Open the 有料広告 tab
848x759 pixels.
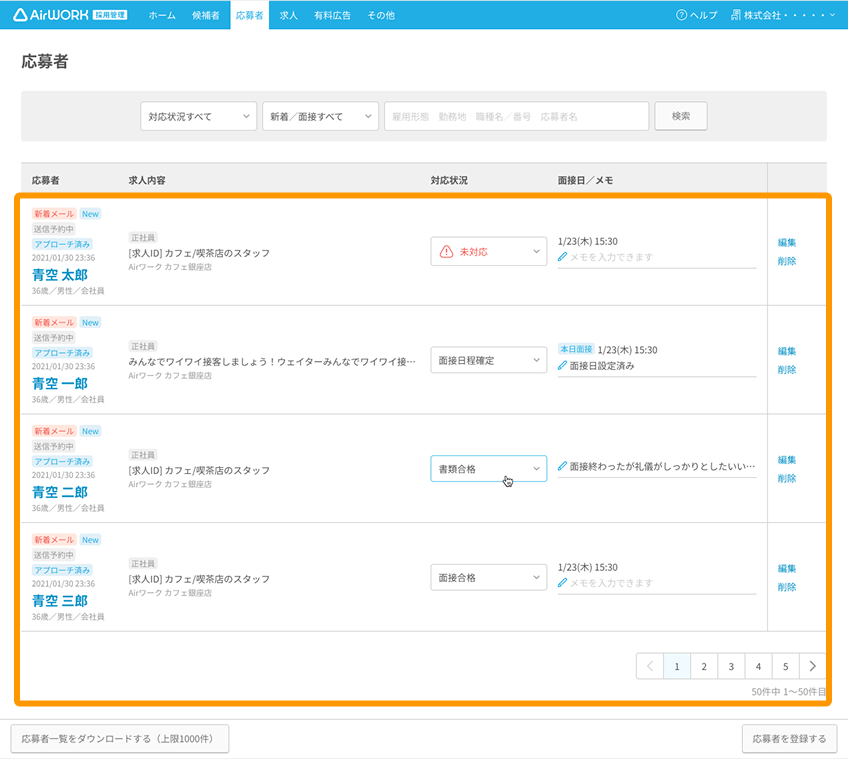[x=332, y=15]
